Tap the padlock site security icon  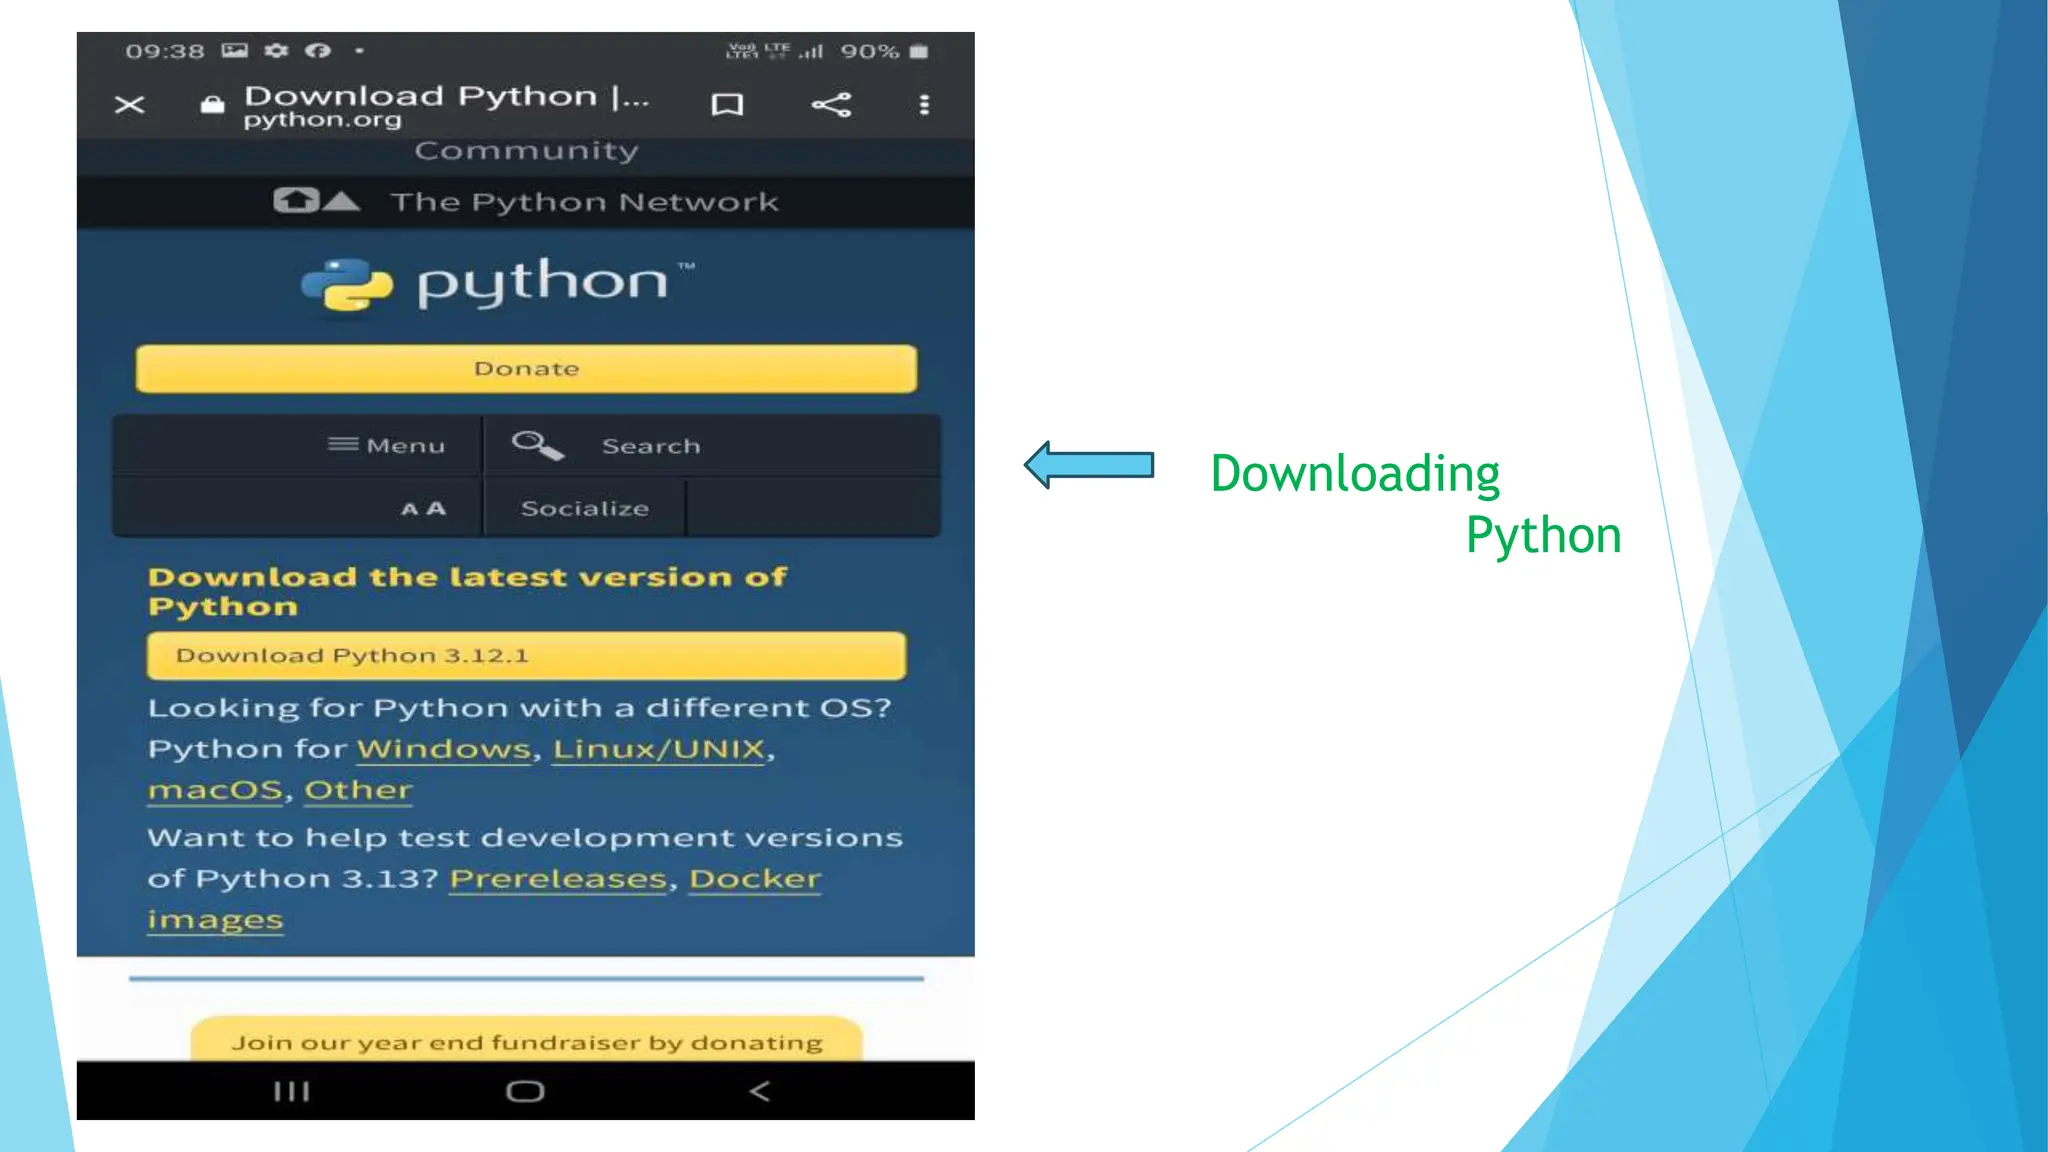212,104
